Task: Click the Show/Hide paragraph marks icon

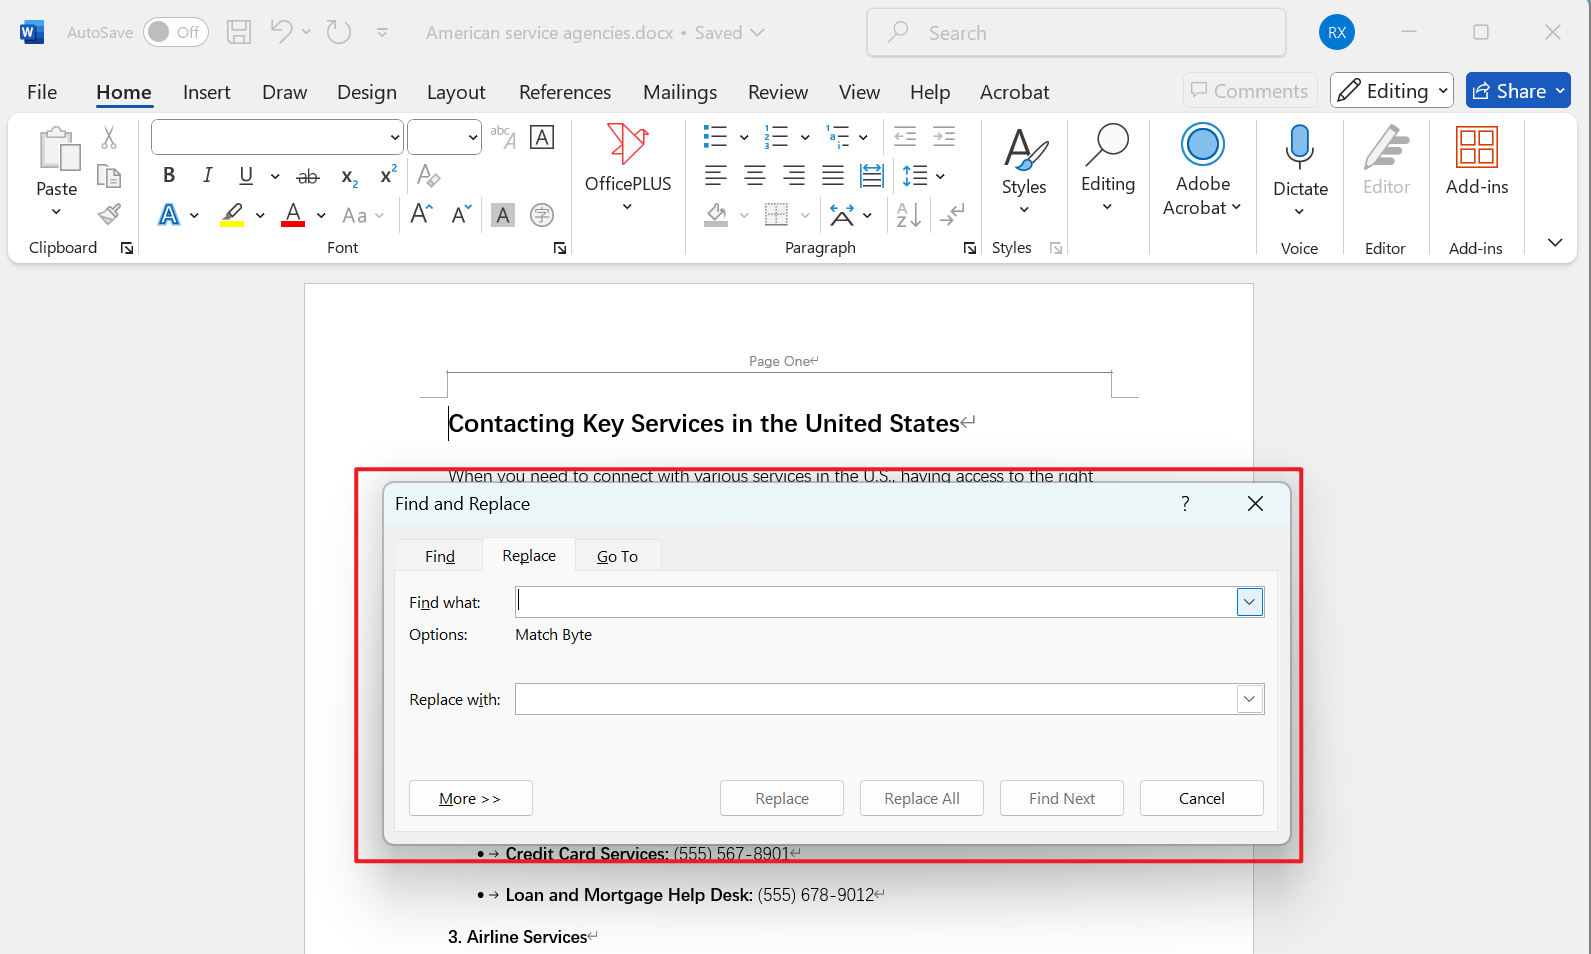Action: coord(952,215)
